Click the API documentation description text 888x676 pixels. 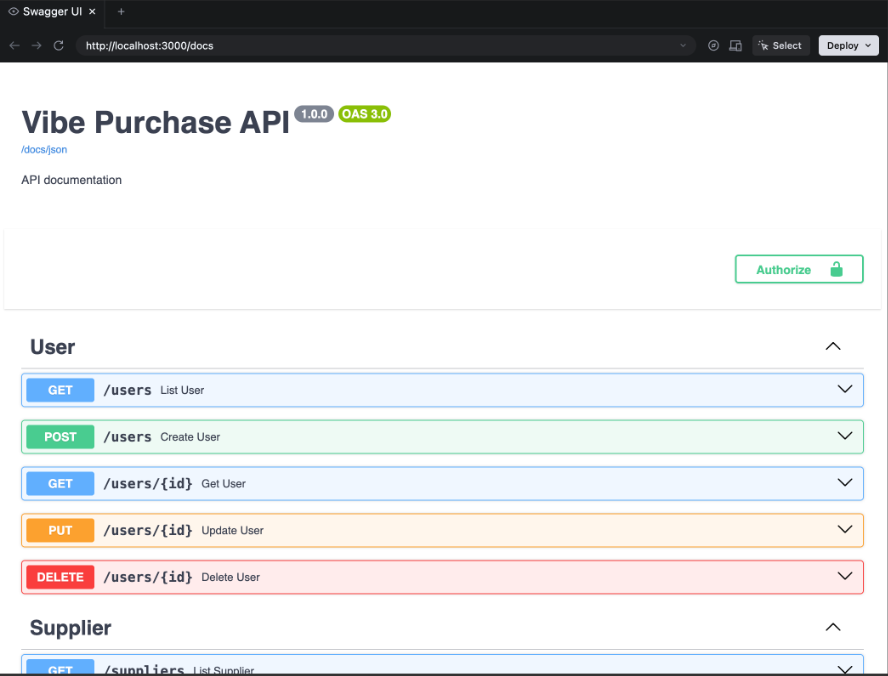pyautogui.click(x=71, y=180)
